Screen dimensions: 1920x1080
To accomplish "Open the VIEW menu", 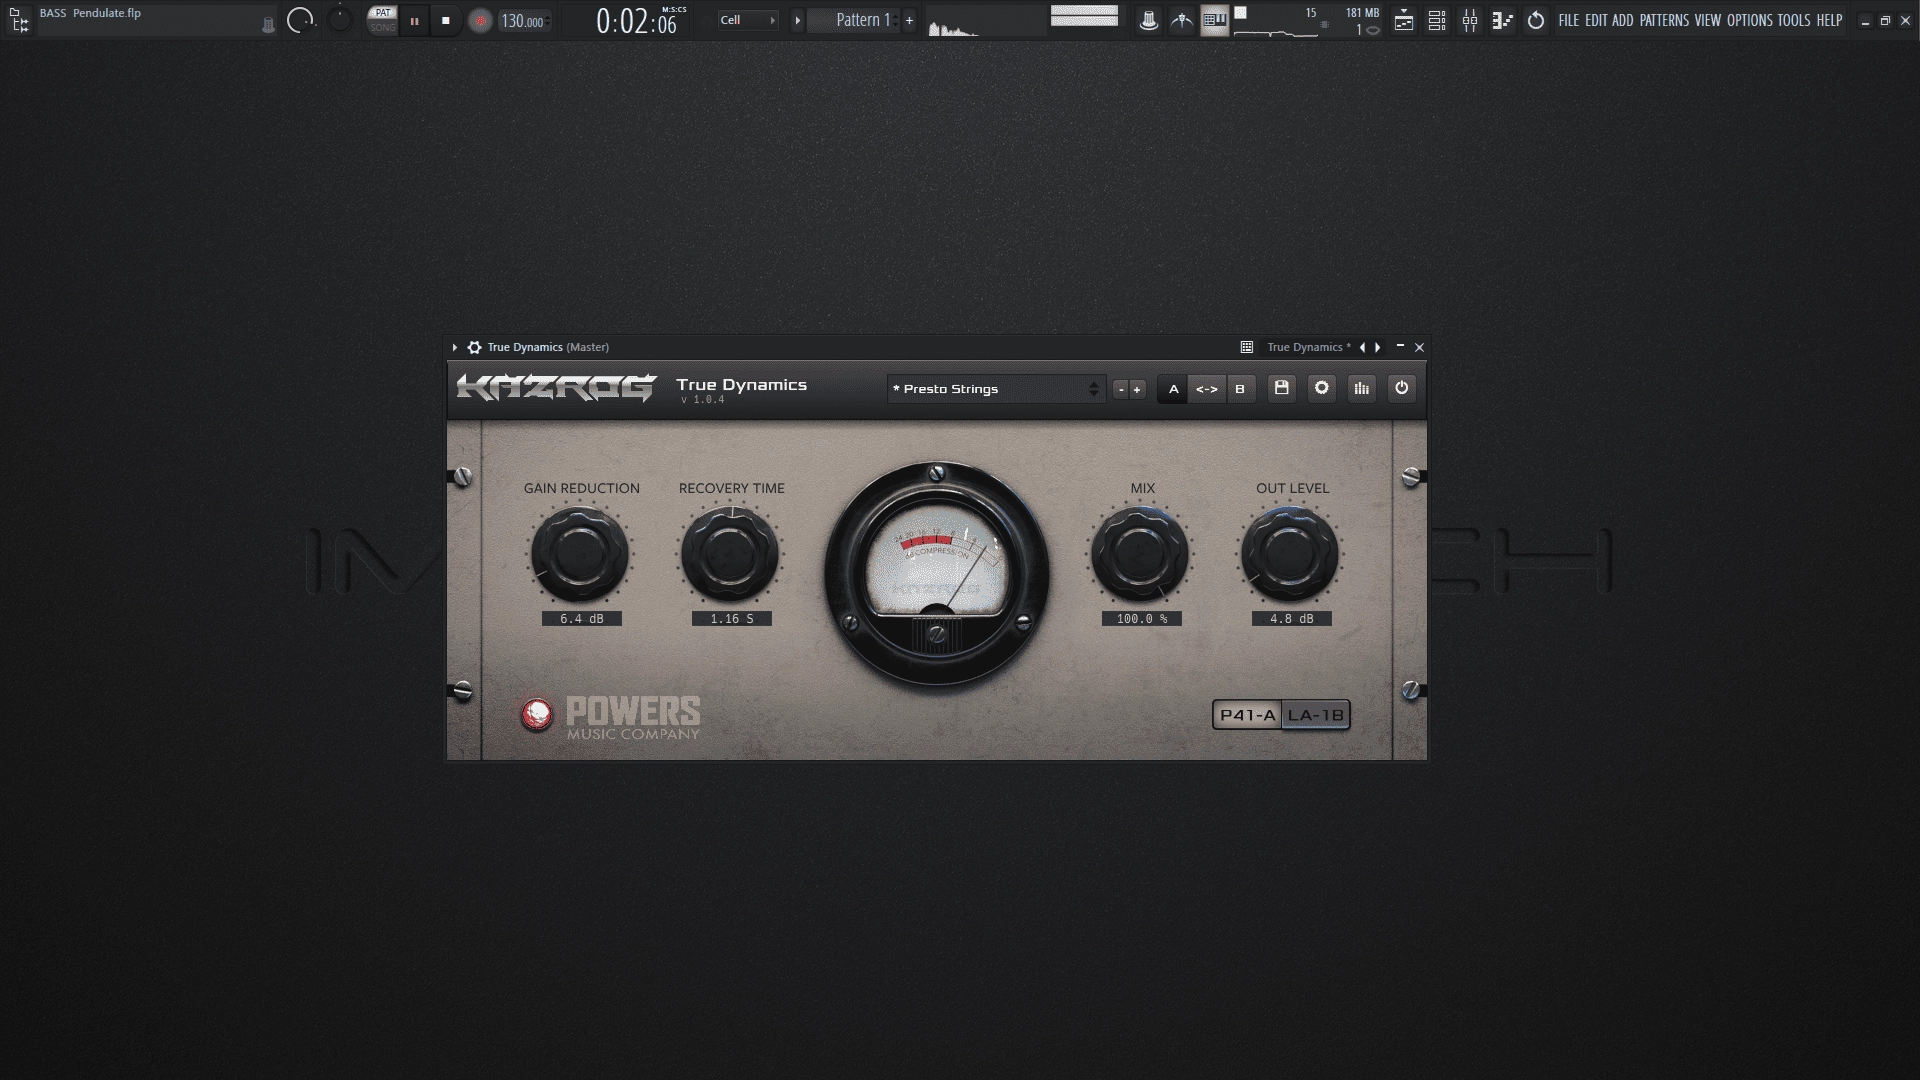I will pos(1708,20).
